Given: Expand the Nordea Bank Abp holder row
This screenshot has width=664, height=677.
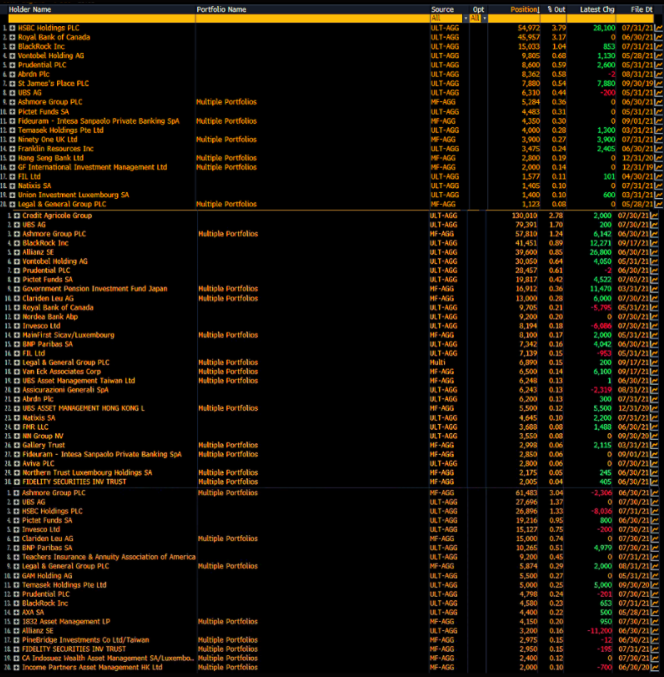Looking at the screenshot, I should coord(16,316).
